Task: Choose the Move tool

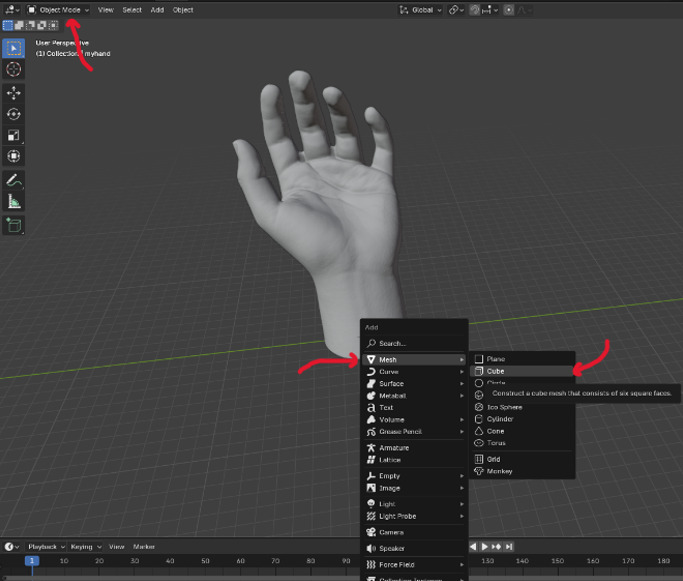Action: click(x=14, y=93)
